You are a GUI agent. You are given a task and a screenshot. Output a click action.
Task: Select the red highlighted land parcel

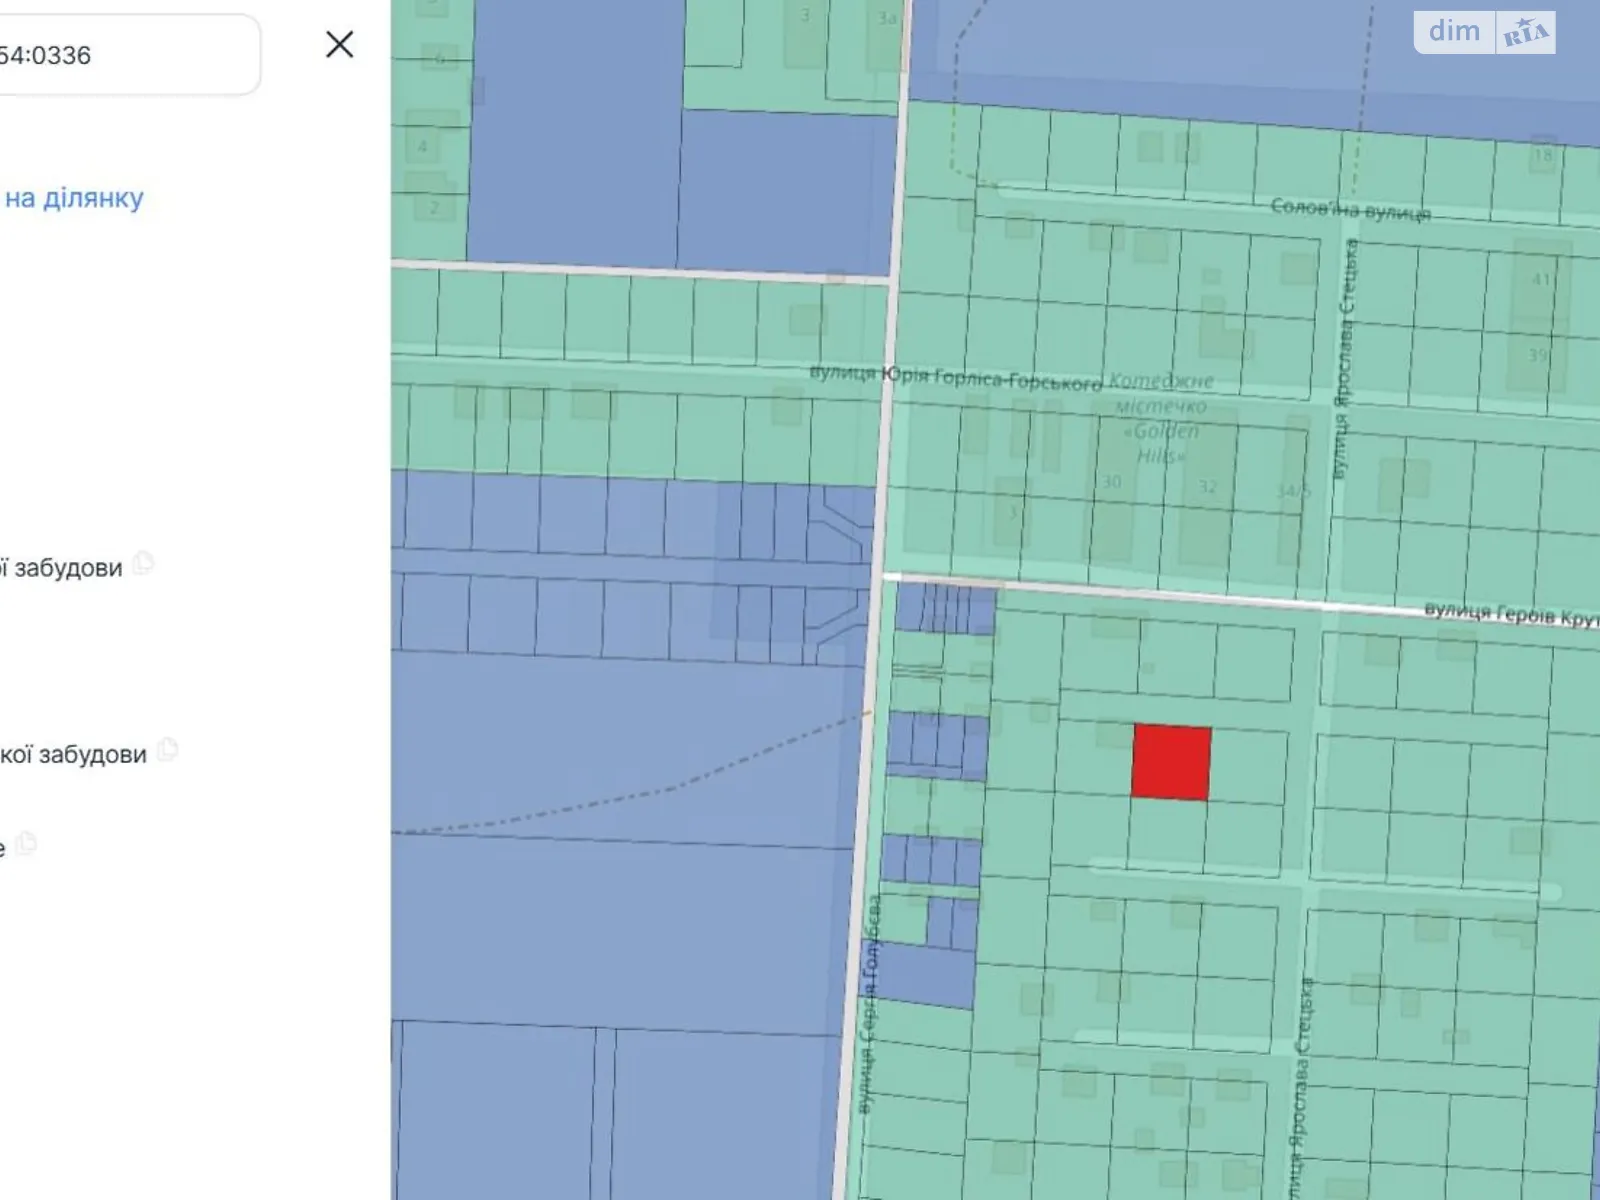pos(1171,763)
